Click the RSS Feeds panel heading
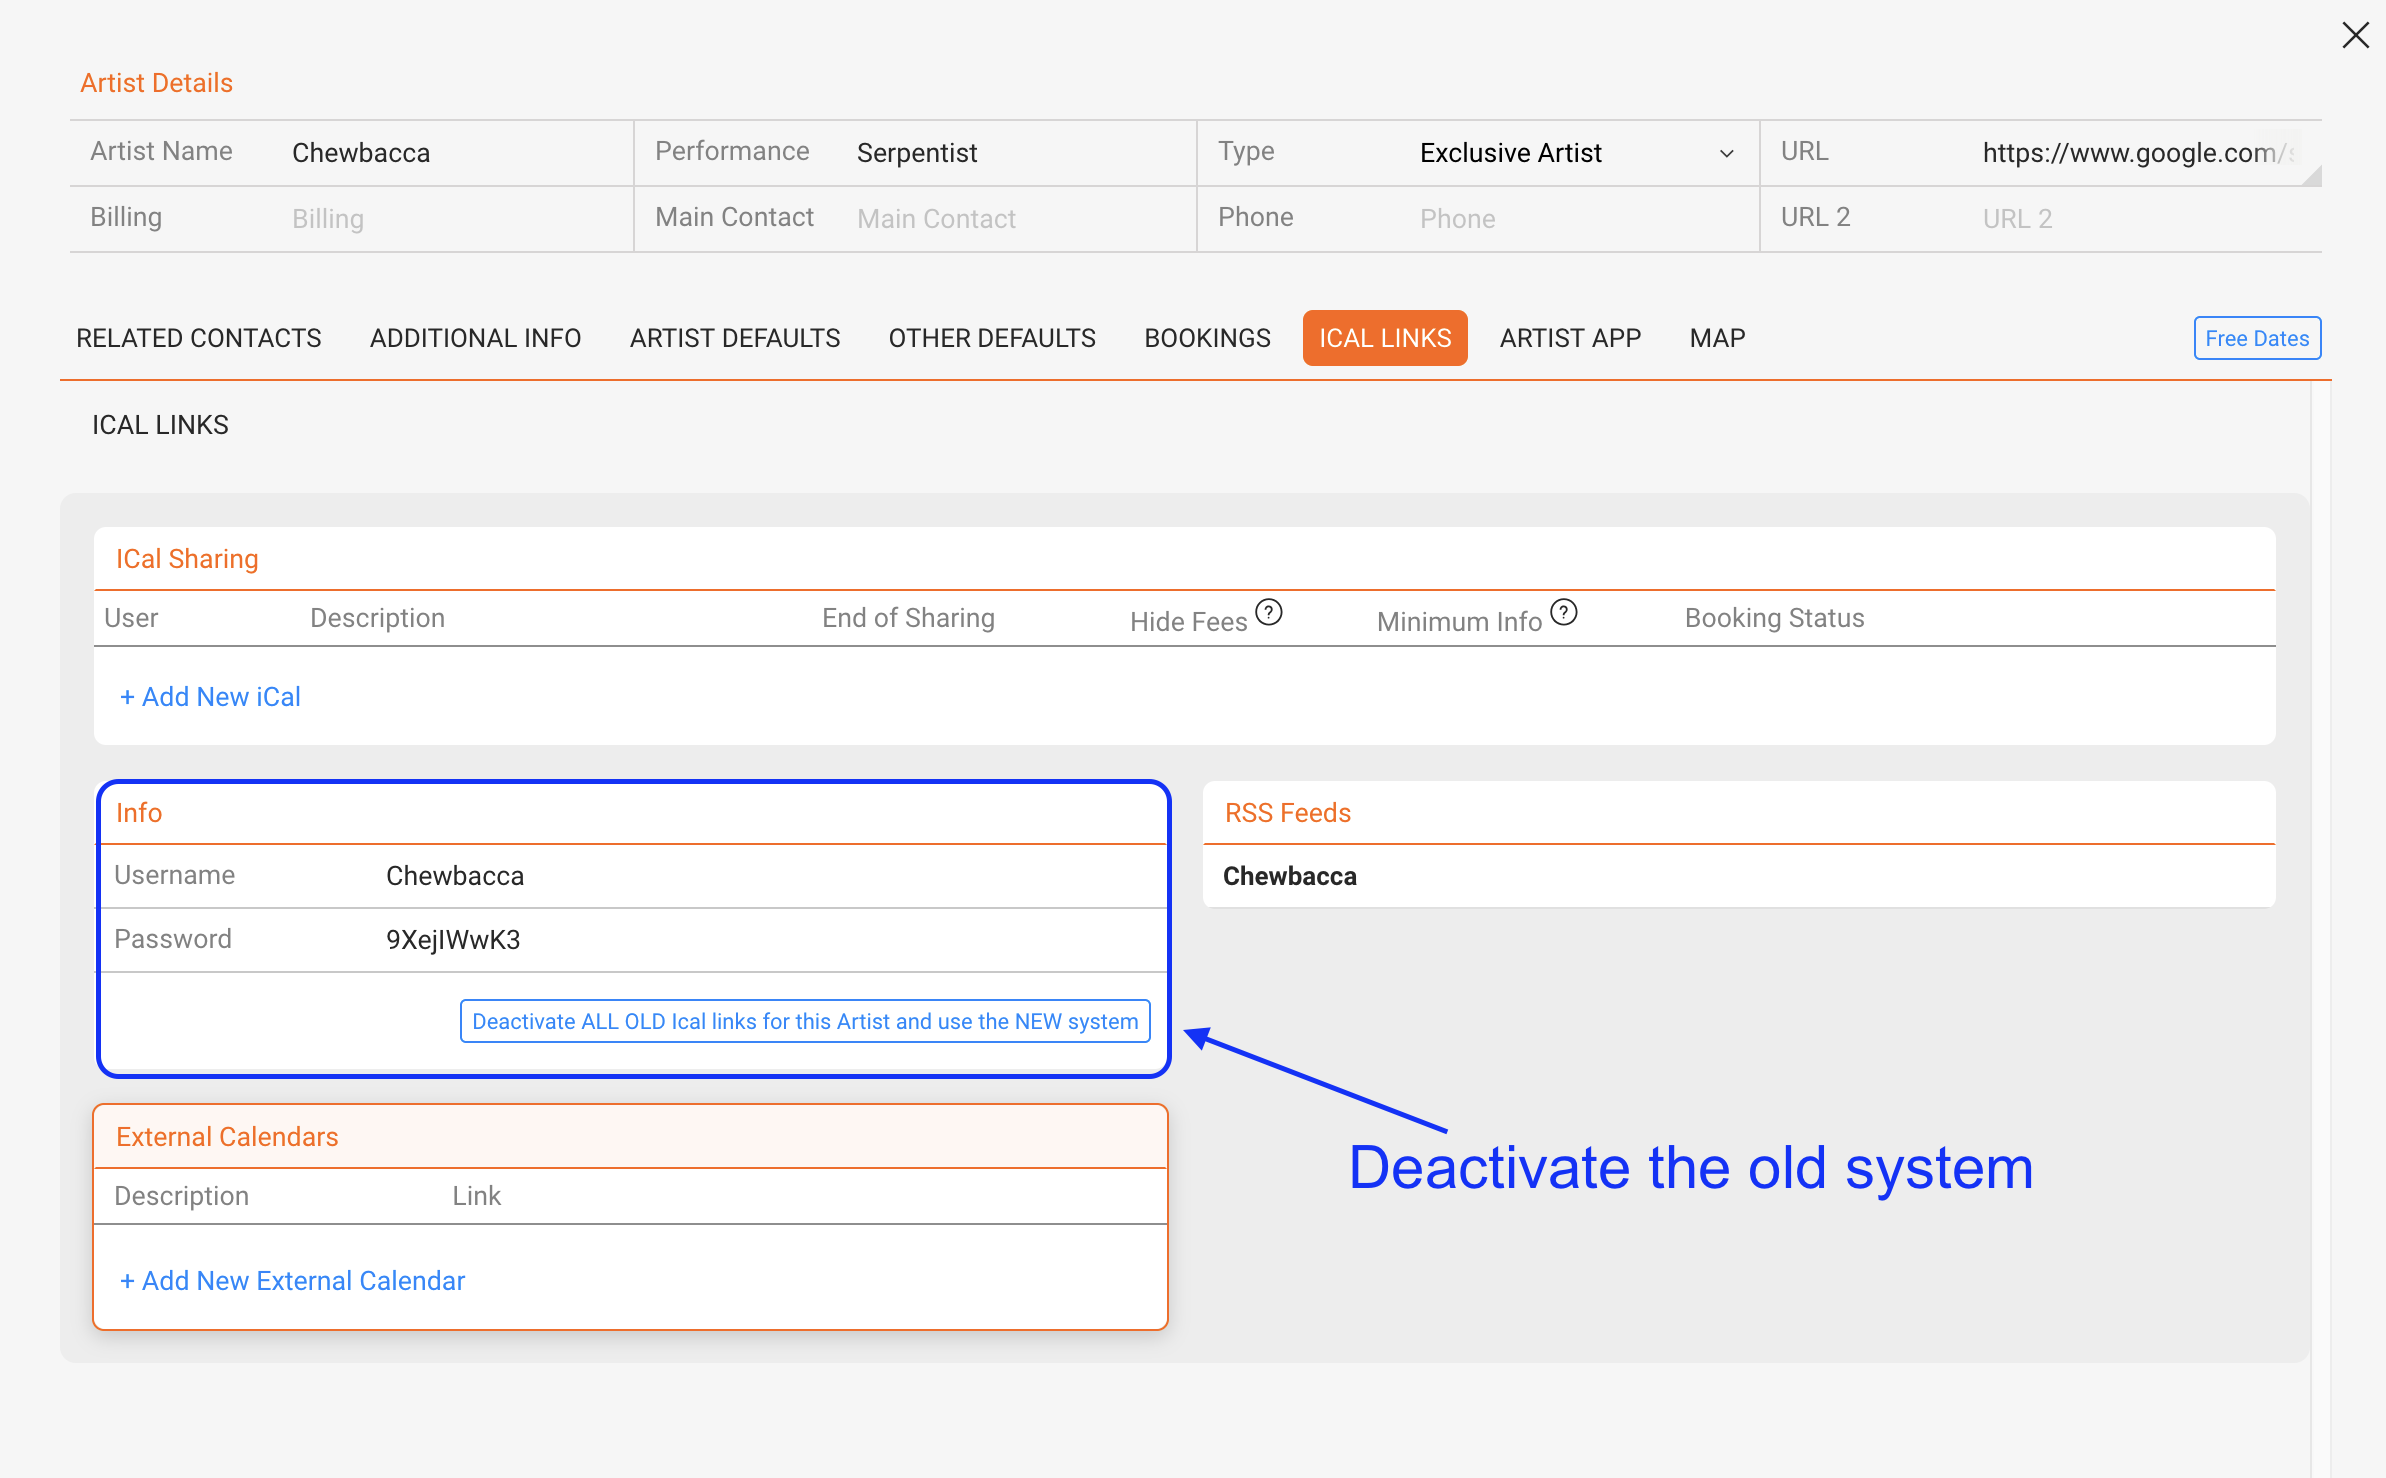This screenshot has width=2386, height=1478. click(1288, 813)
